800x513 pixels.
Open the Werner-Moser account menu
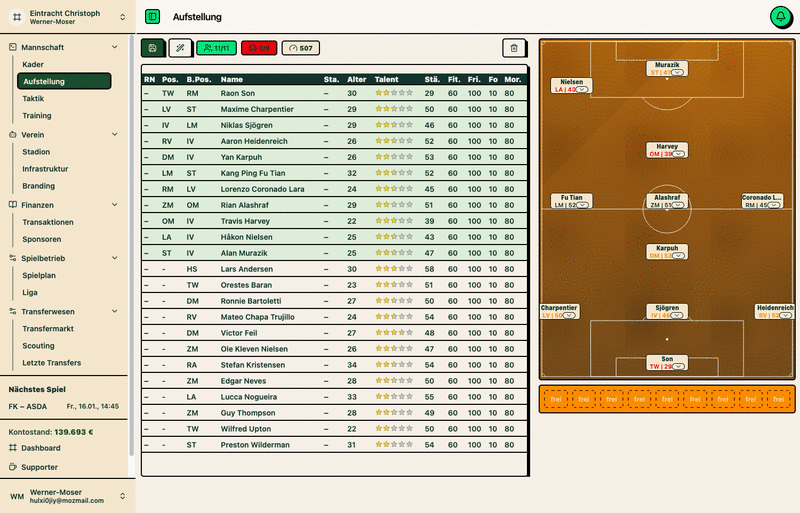coord(67,496)
